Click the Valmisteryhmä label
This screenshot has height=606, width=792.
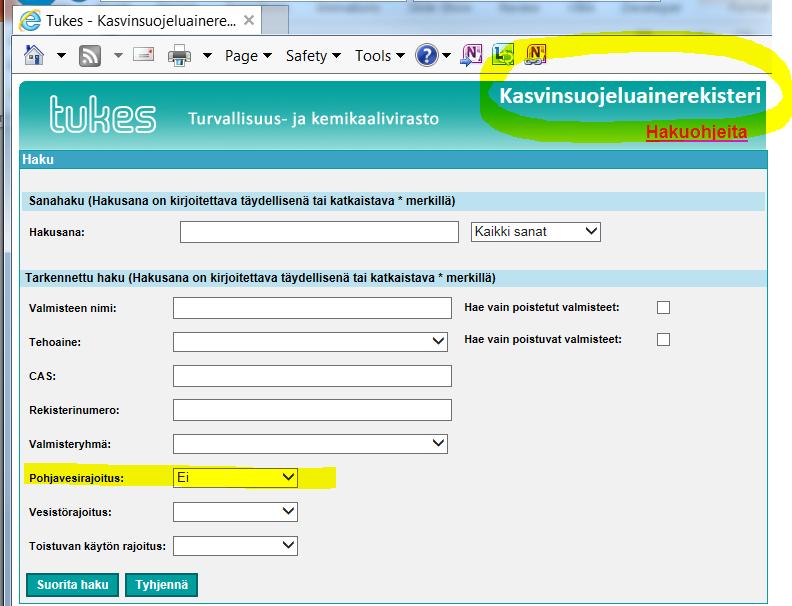70,444
